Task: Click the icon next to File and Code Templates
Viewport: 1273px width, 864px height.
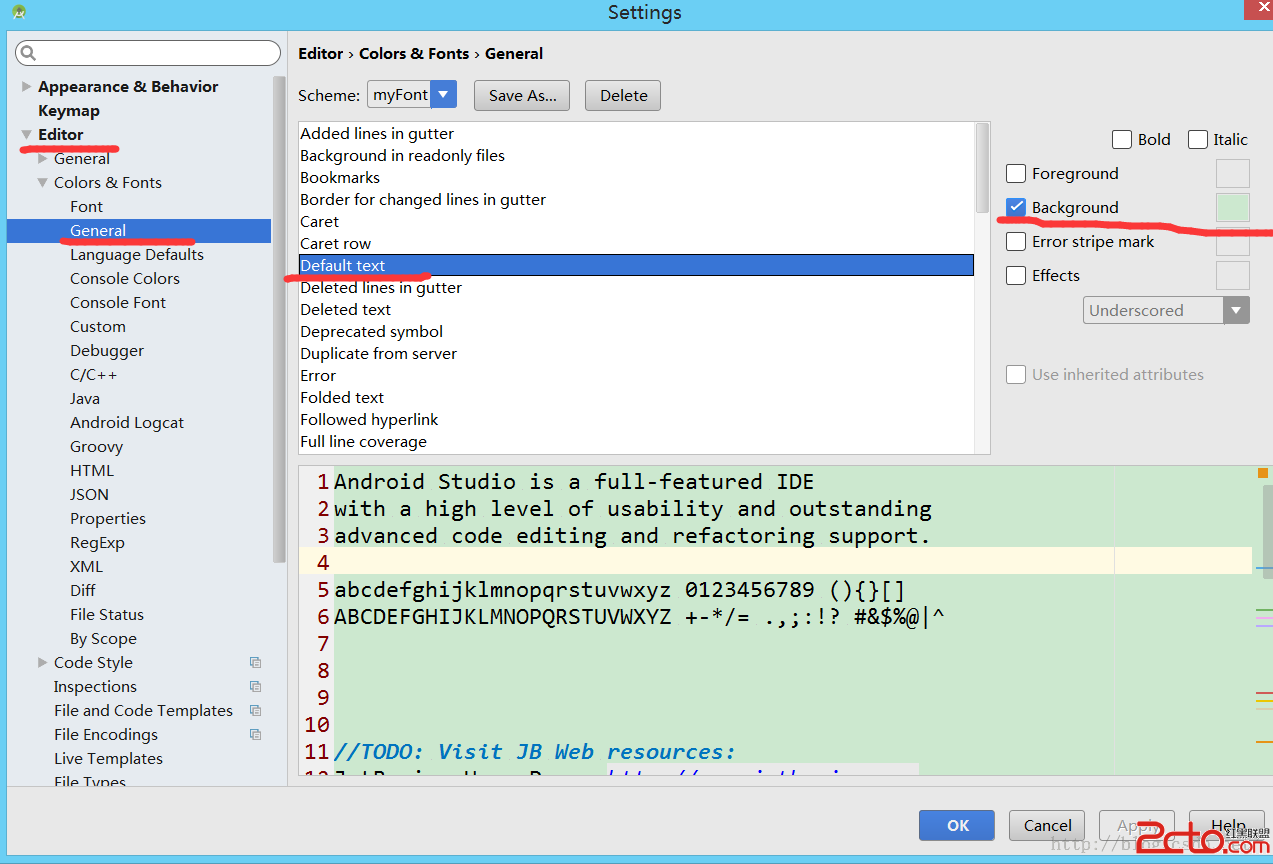Action: pyautogui.click(x=255, y=711)
